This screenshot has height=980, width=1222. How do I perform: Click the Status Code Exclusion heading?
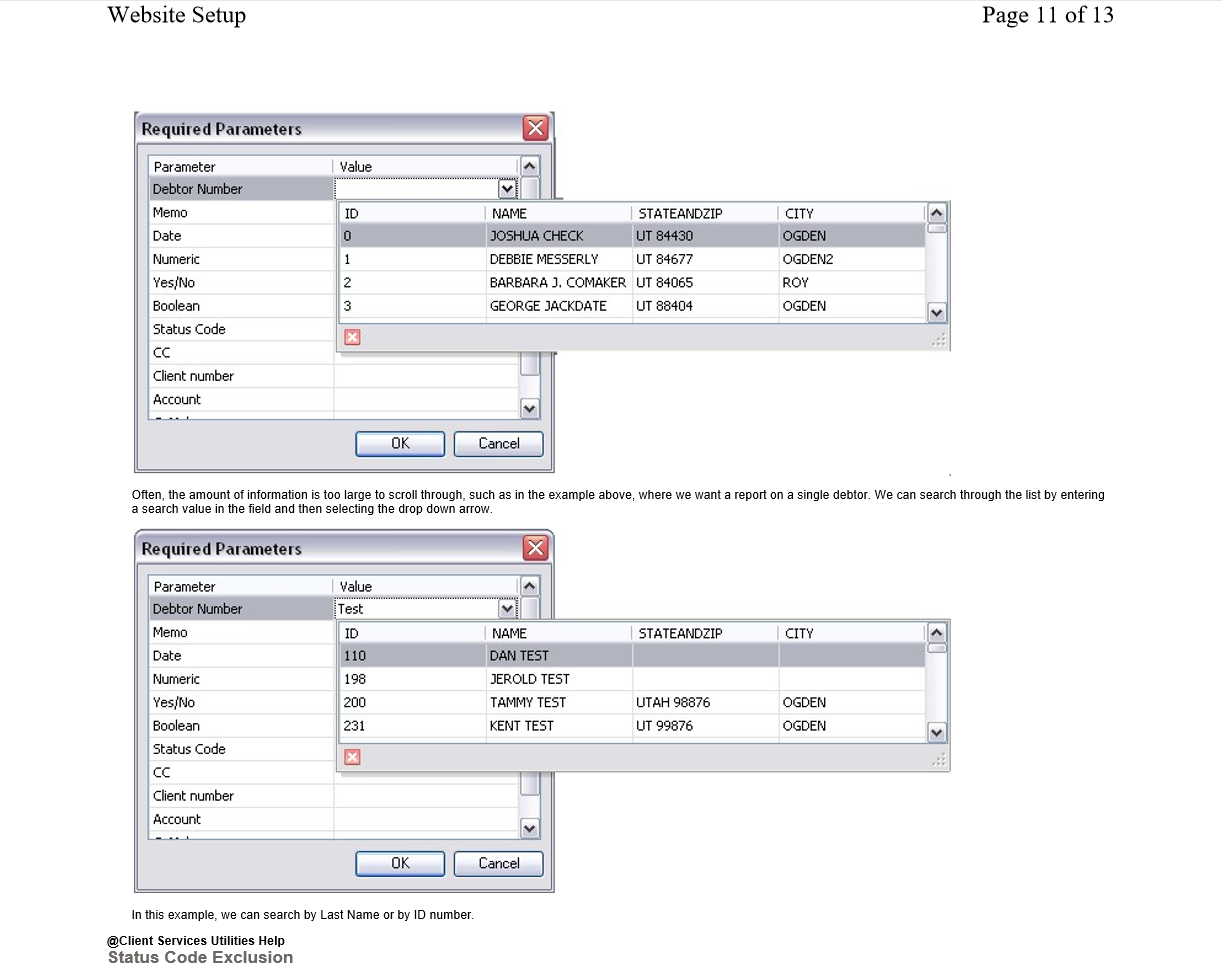201,957
